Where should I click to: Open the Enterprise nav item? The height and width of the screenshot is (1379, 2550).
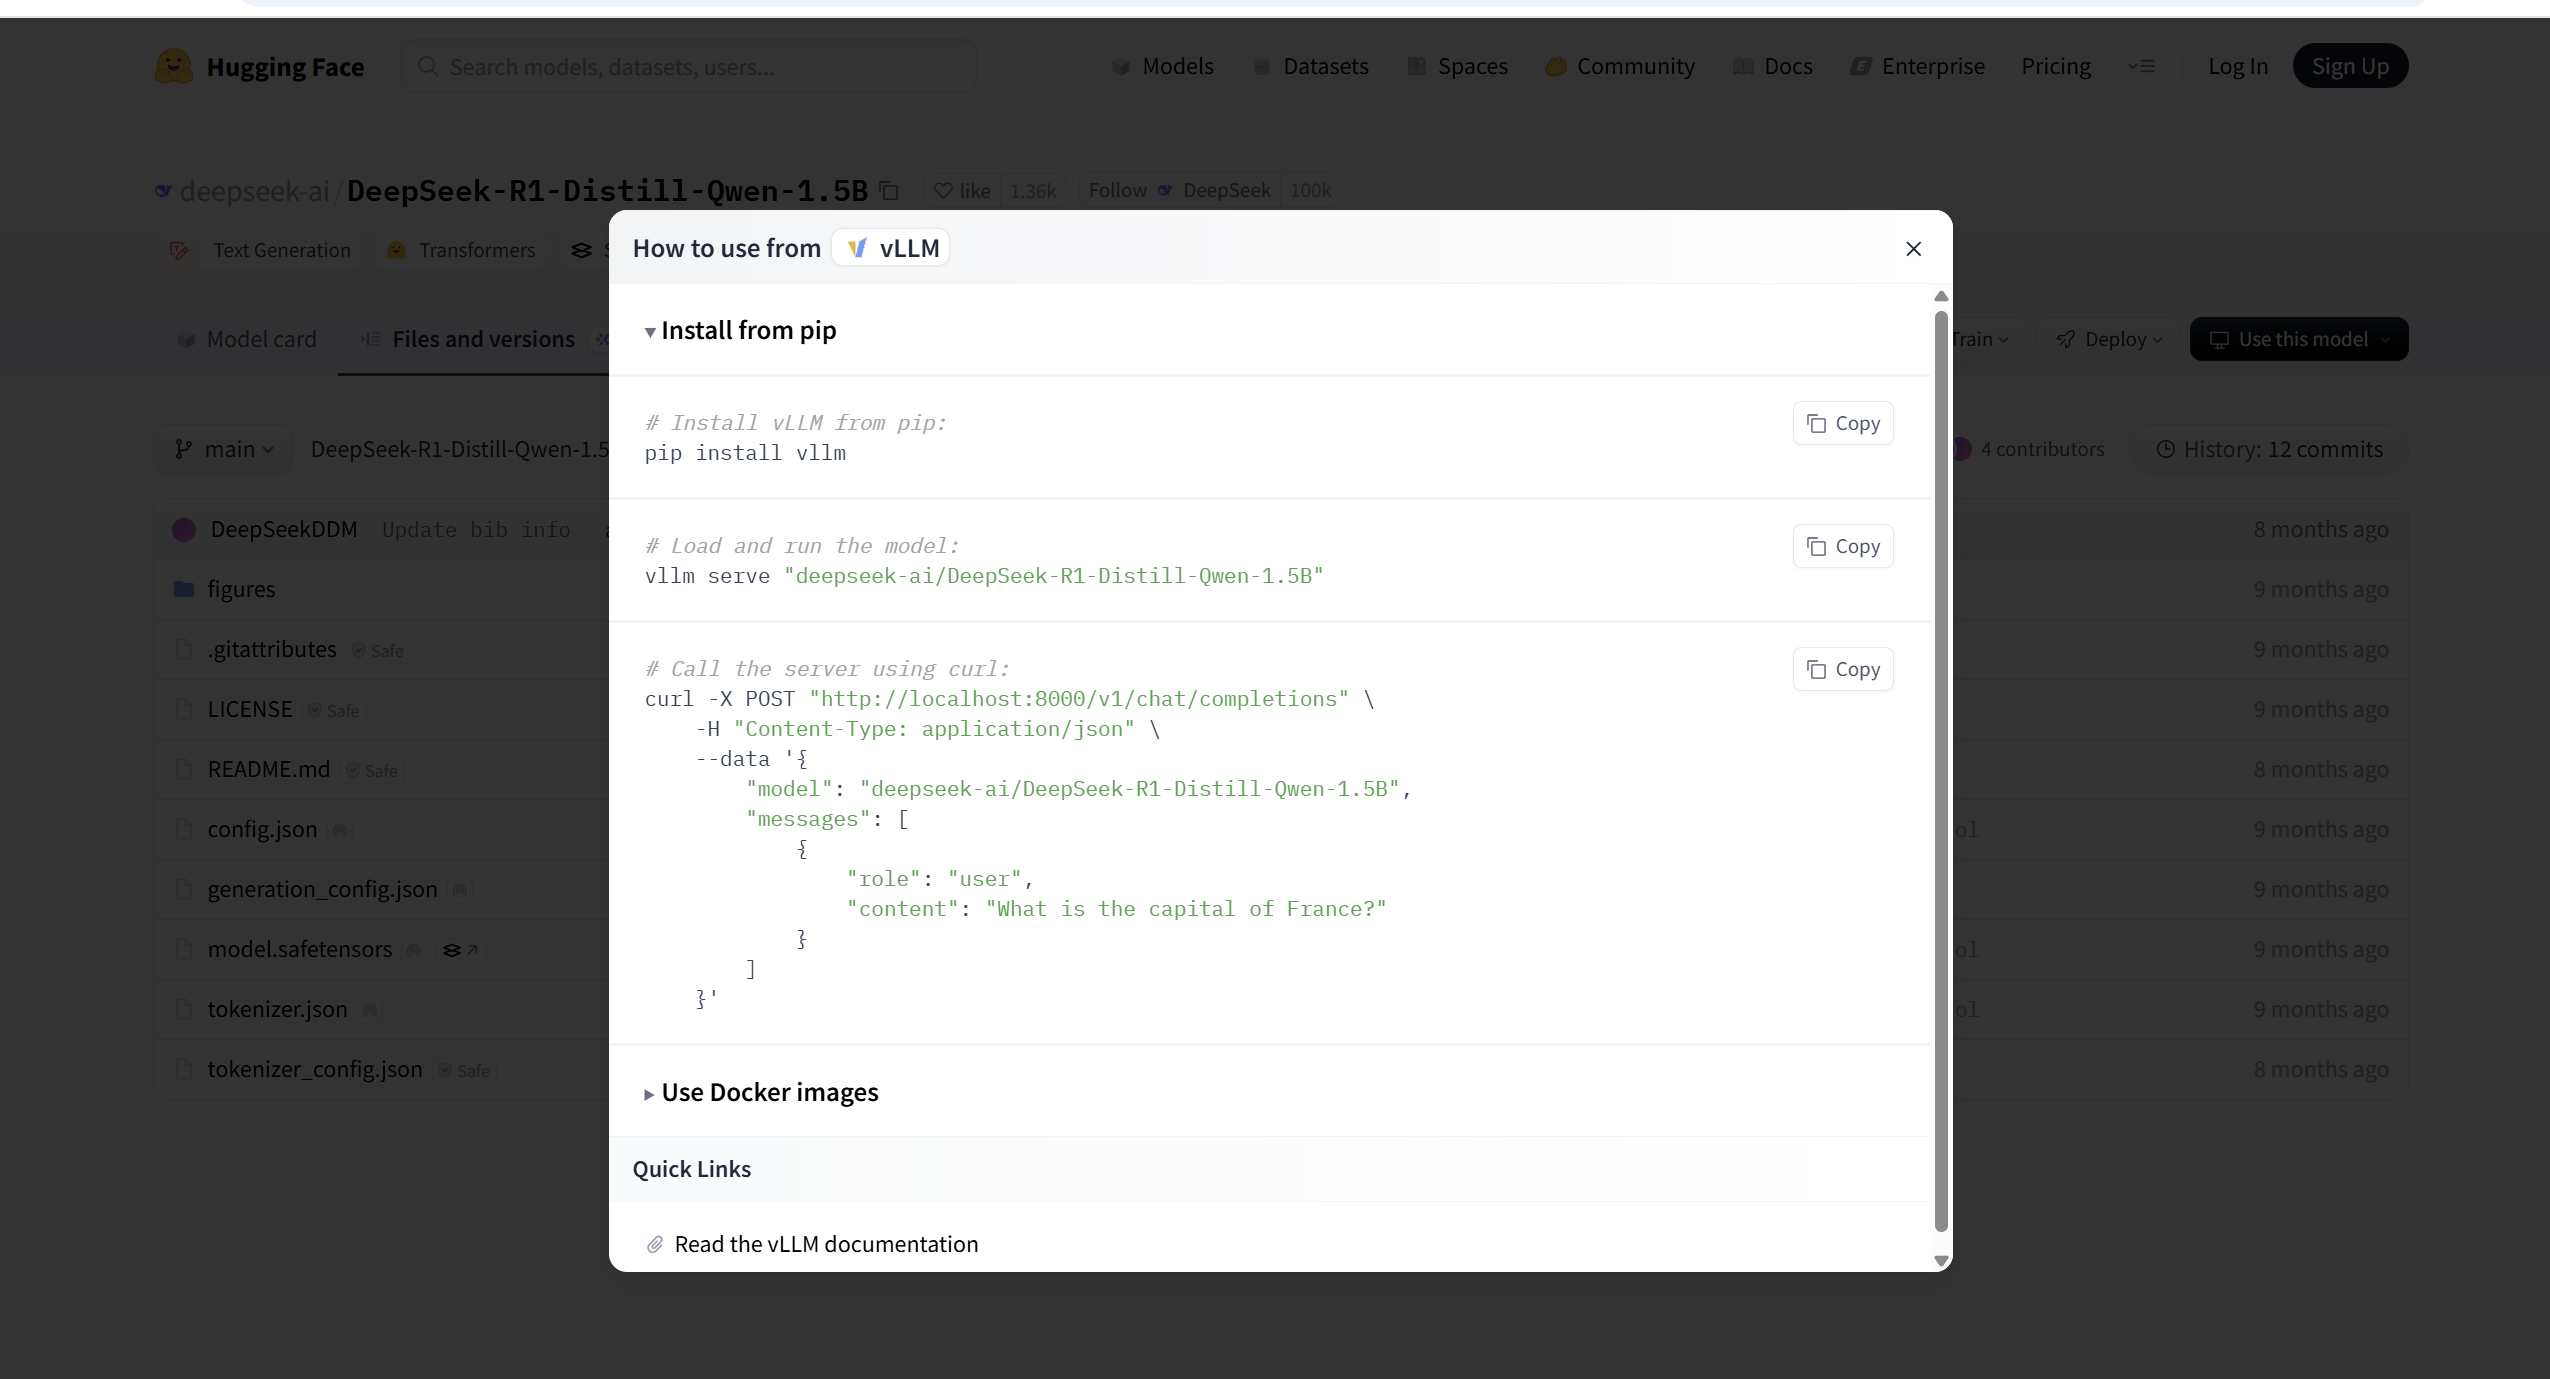[1917, 67]
